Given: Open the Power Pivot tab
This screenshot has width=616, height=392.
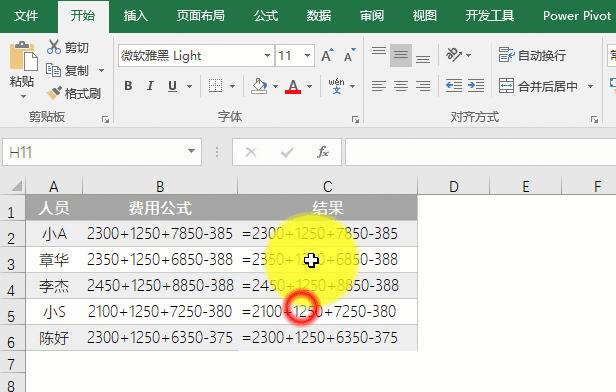Looking at the screenshot, I should 577,16.
